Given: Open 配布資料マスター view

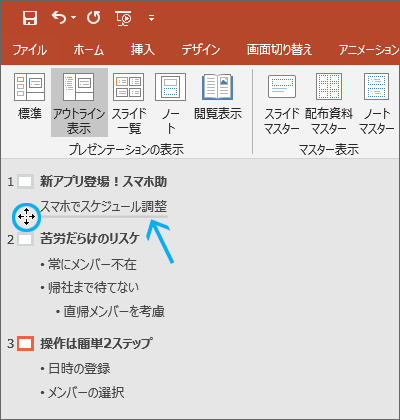Looking at the screenshot, I should click(x=329, y=103).
